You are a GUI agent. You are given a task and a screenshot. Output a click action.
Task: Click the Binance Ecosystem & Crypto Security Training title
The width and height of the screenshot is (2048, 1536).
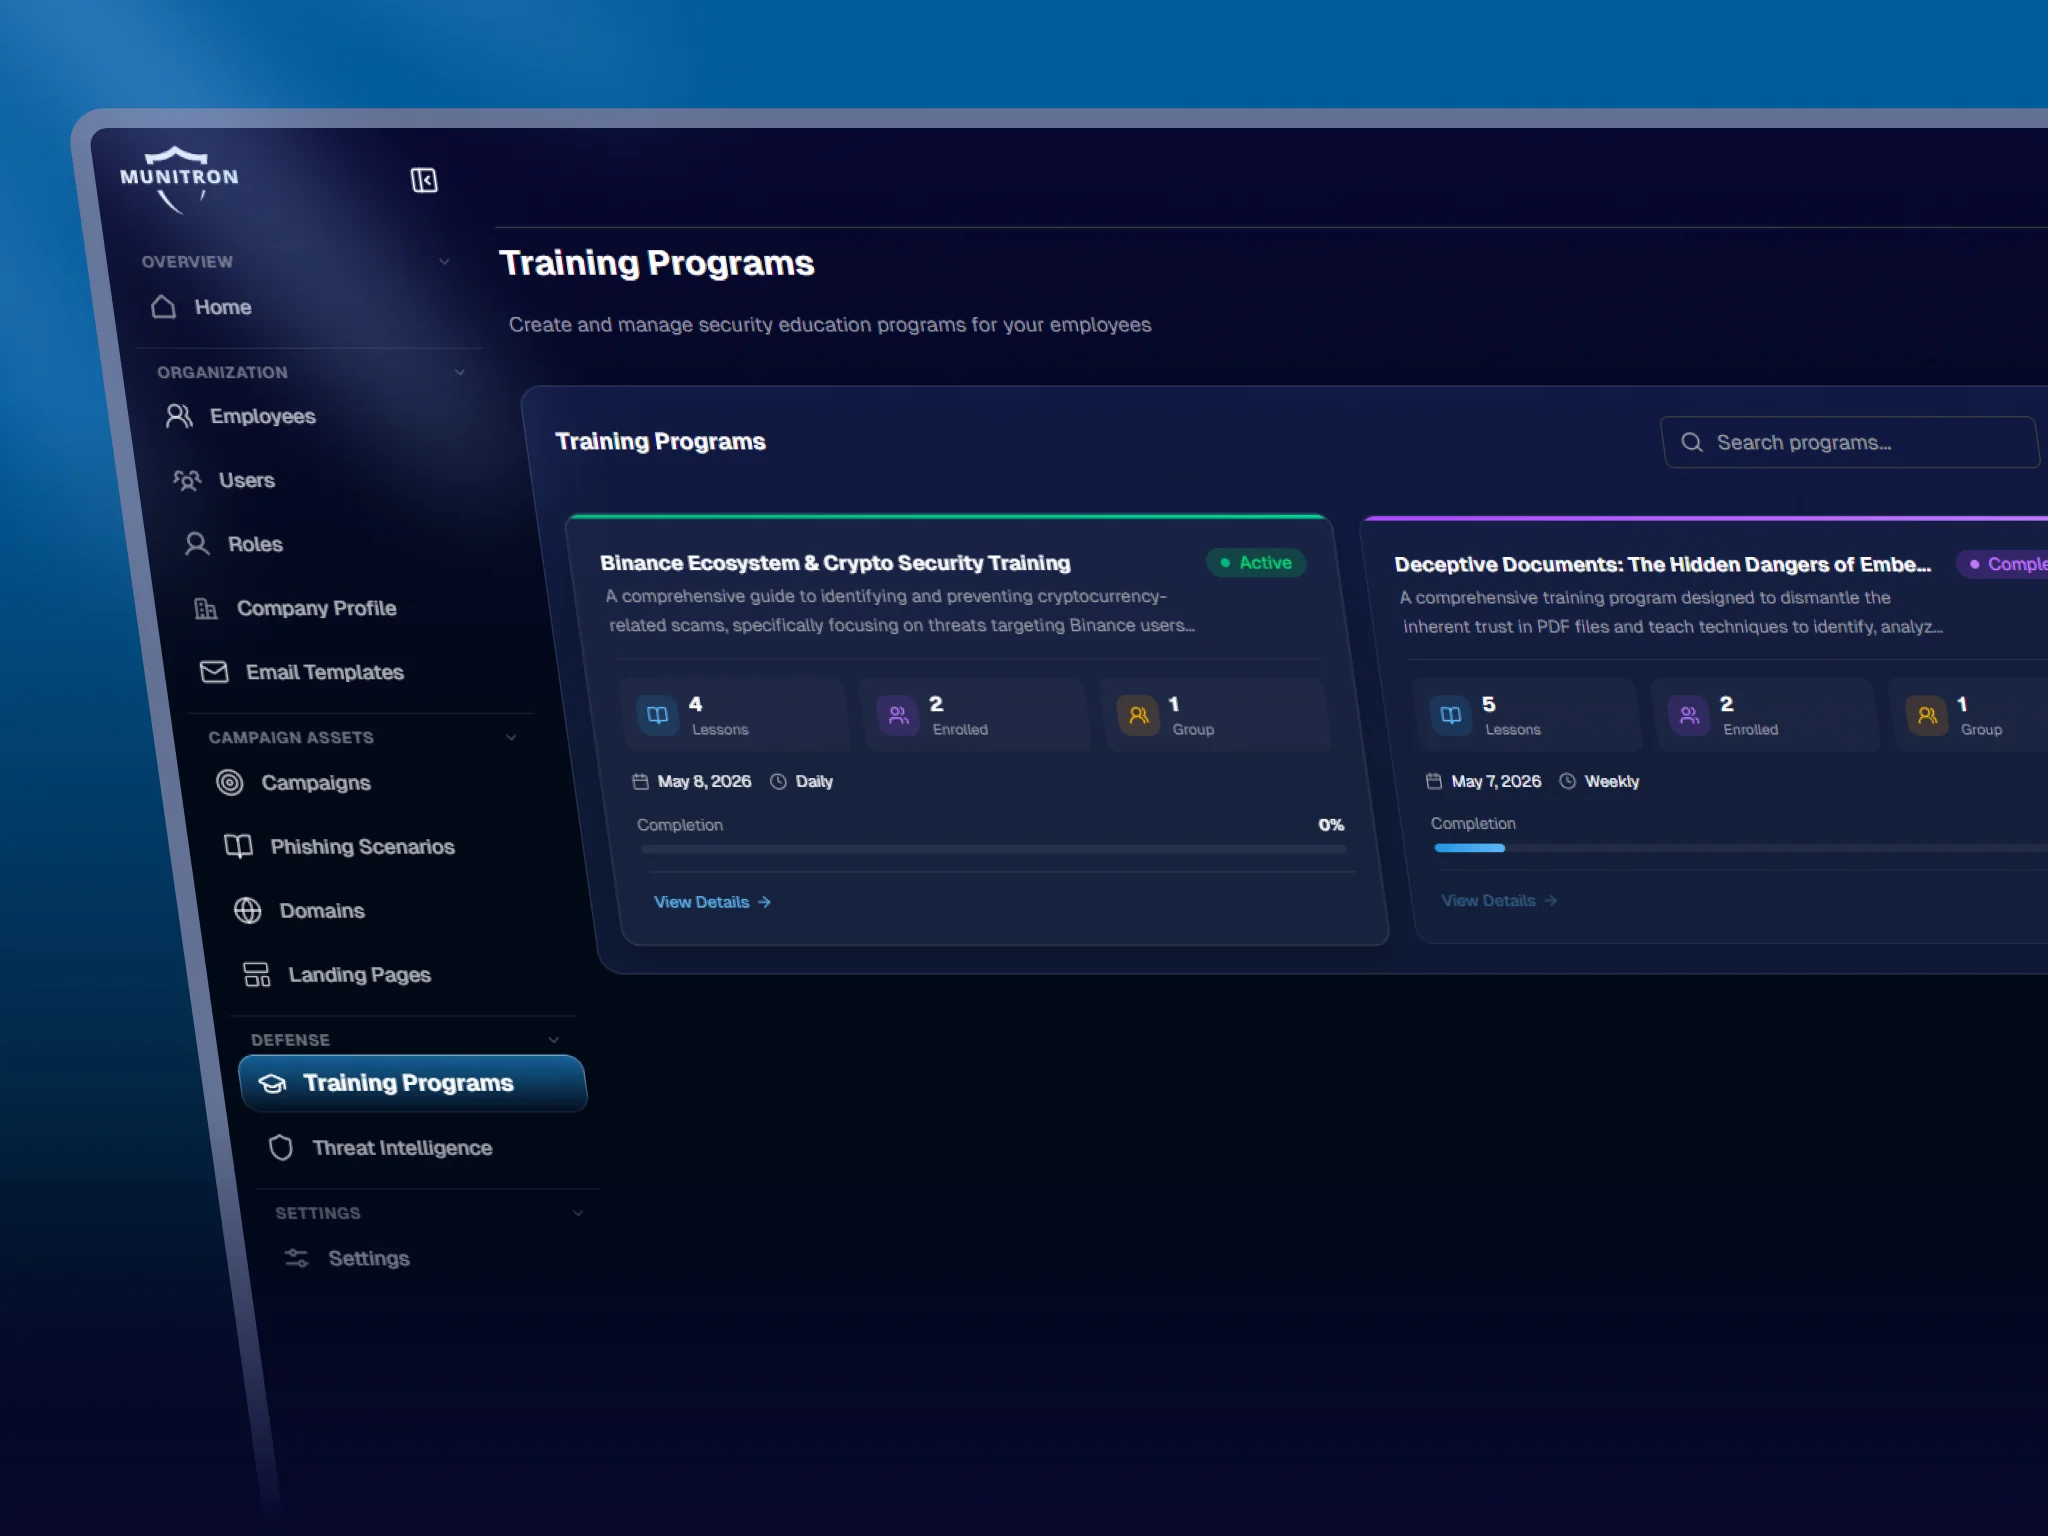835,563
